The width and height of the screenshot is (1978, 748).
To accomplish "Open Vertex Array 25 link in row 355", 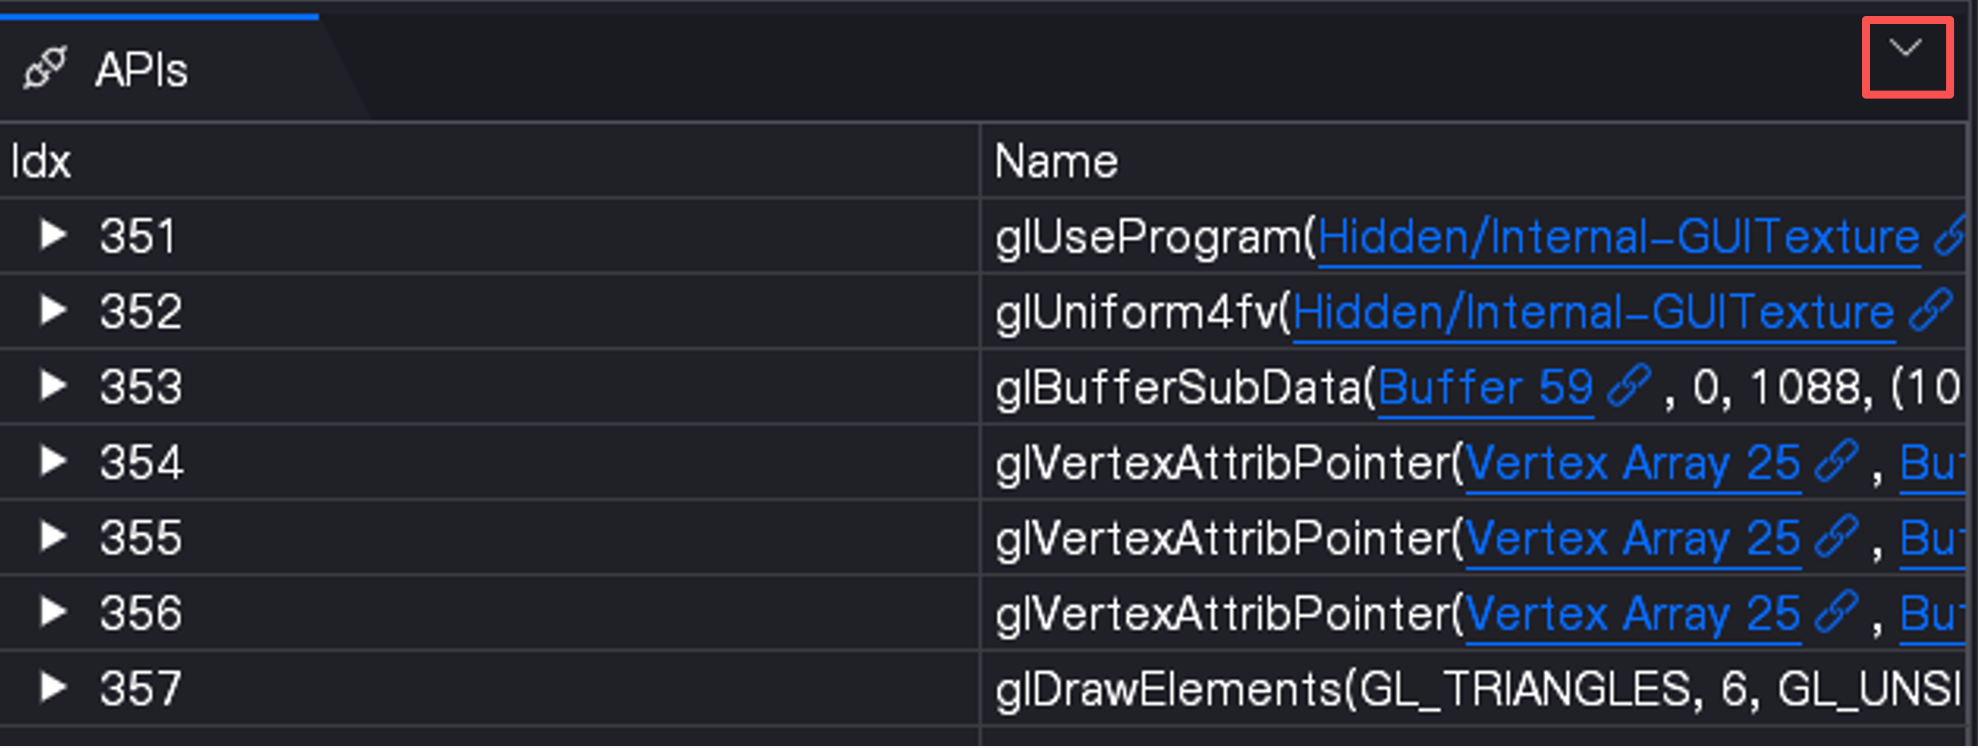I will point(1633,539).
